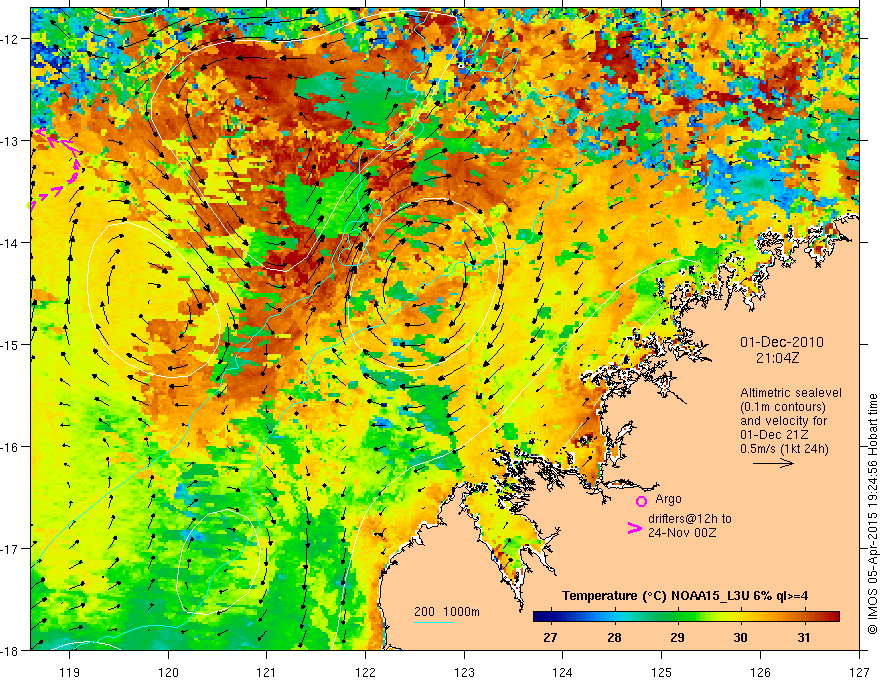Image resolution: width=880 pixels, height=680 pixels.
Task: Click the magenta Argo circle legend symbol
Action: click(641, 502)
